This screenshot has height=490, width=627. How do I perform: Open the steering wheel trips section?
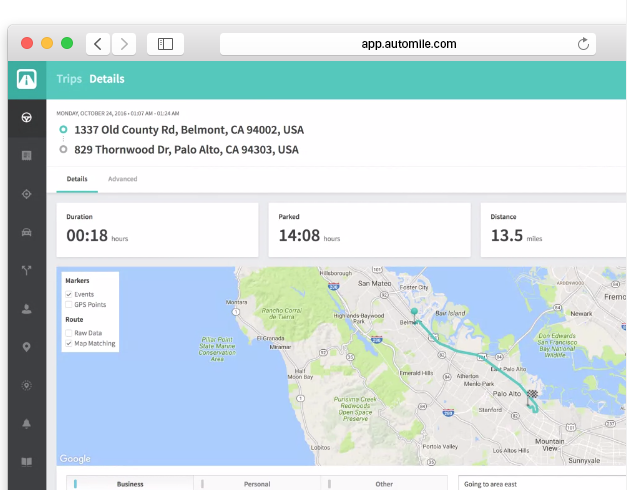point(27,117)
